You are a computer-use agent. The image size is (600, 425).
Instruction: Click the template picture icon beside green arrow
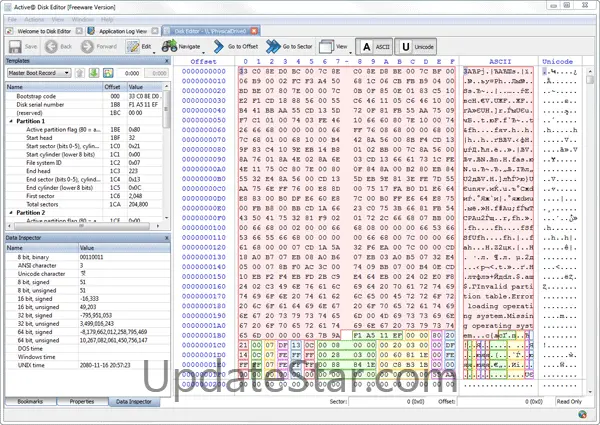108,73
